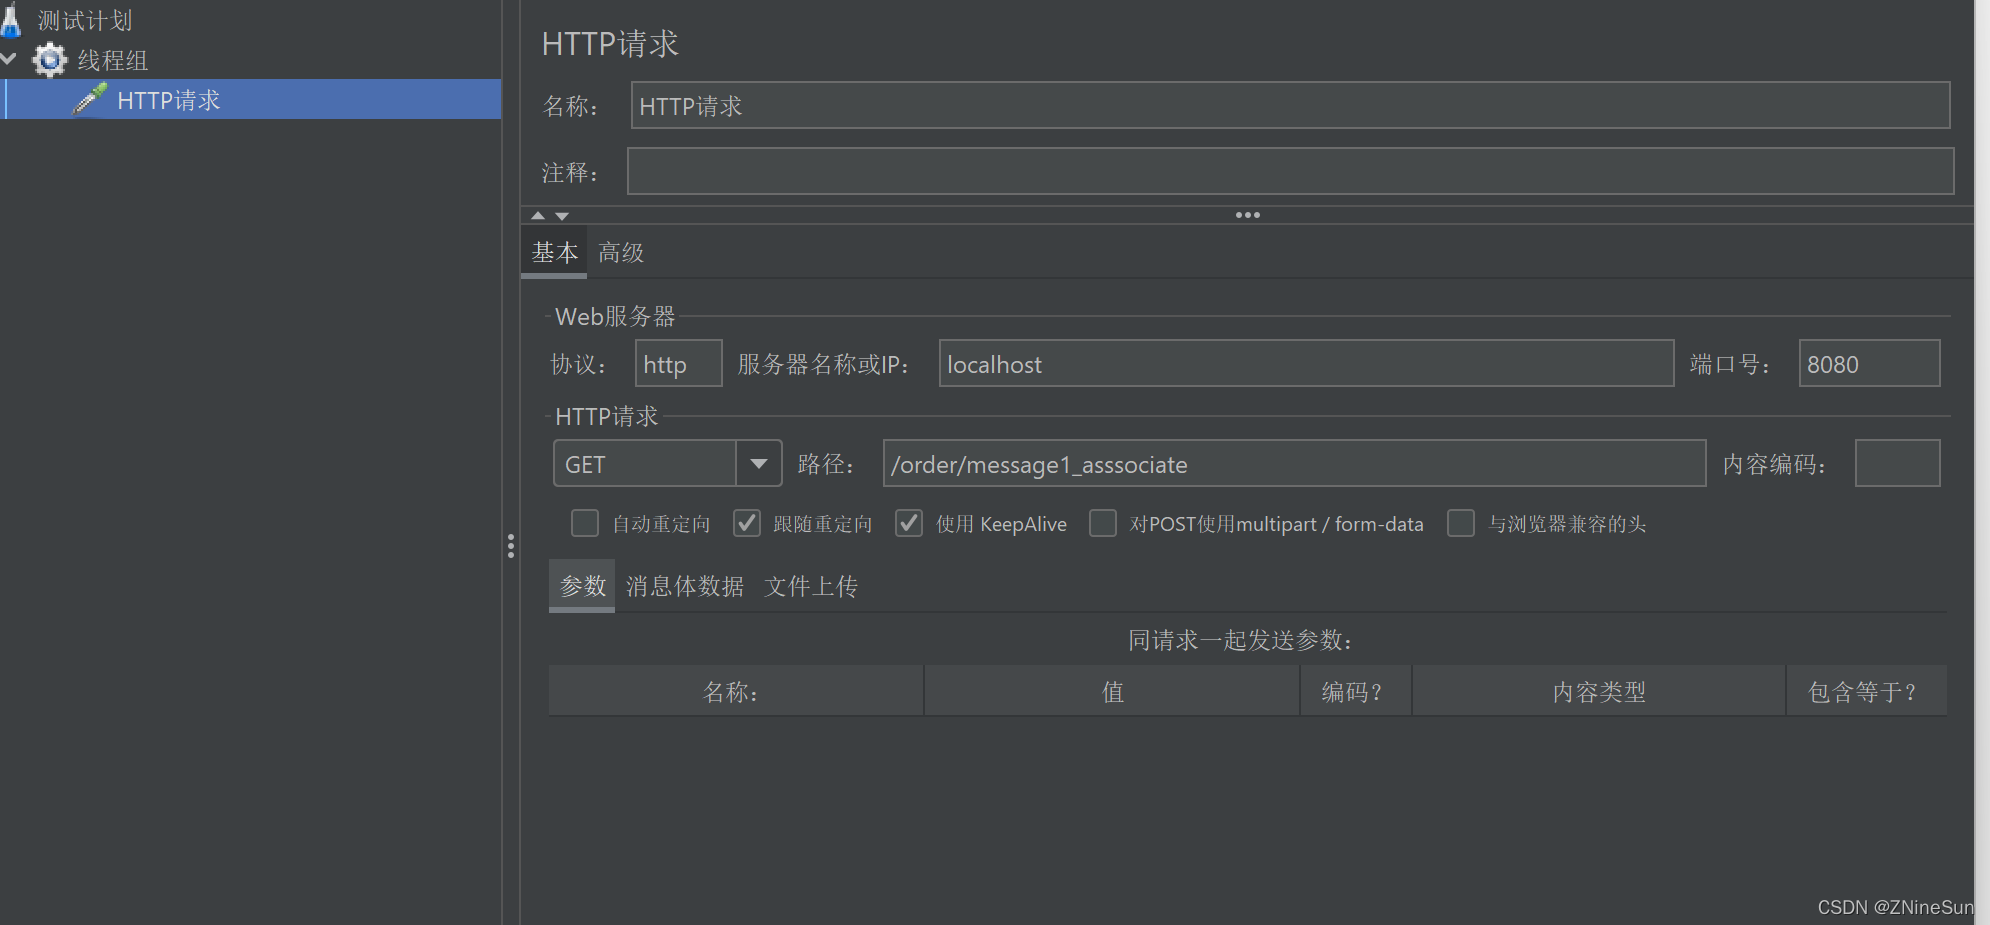The image size is (1990, 925).
Task: Click the 注释 comment field
Action: (1290, 171)
